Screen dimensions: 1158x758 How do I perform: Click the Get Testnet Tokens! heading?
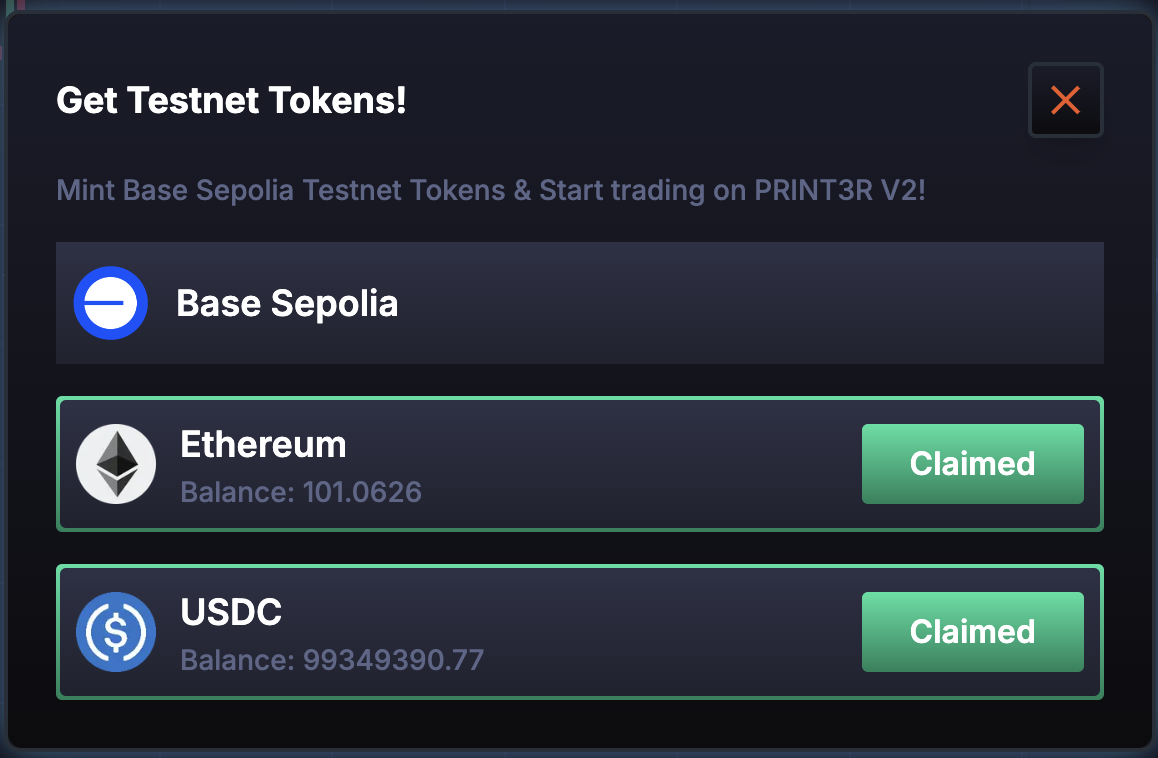231,100
